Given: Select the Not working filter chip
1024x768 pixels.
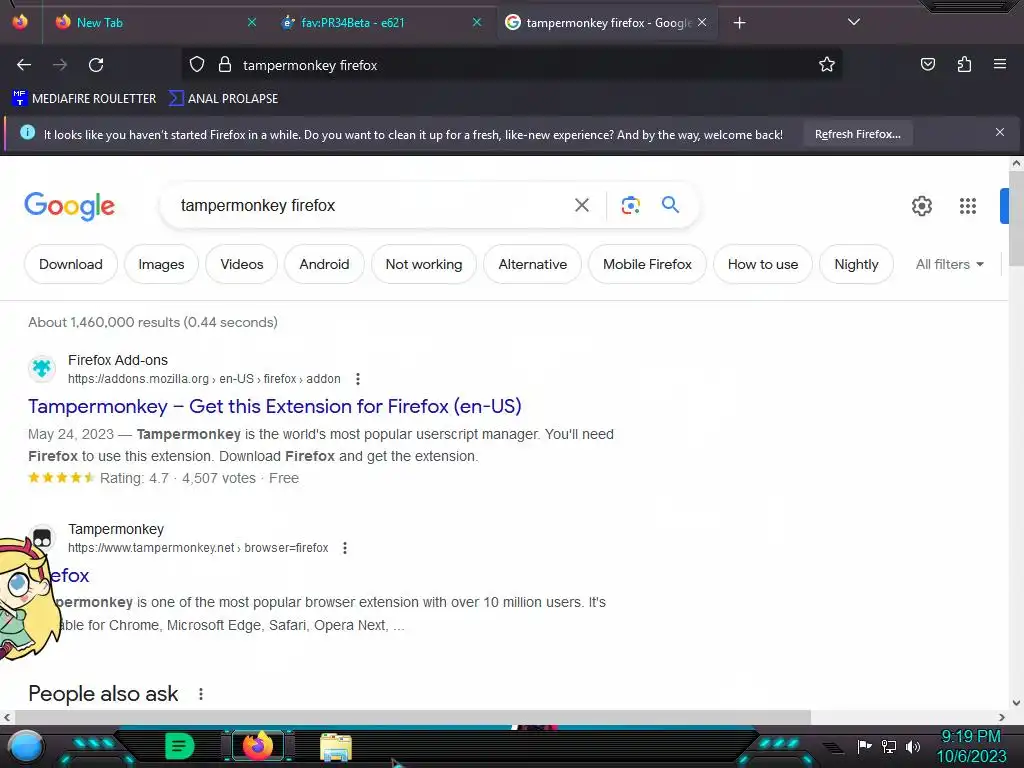Looking at the screenshot, I should coord(424,264).
